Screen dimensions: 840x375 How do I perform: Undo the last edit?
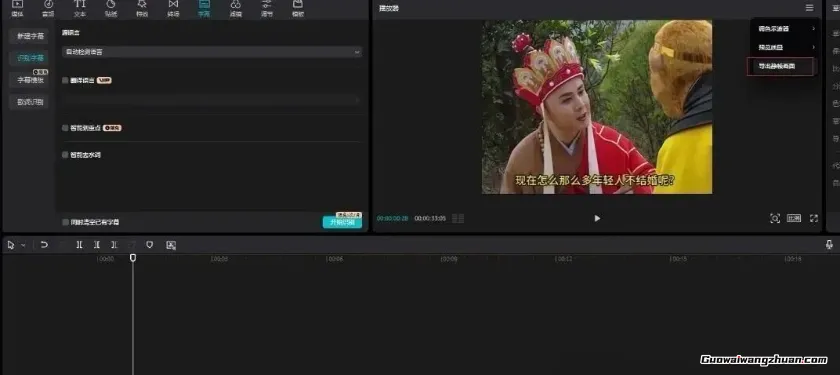point(44,245)
